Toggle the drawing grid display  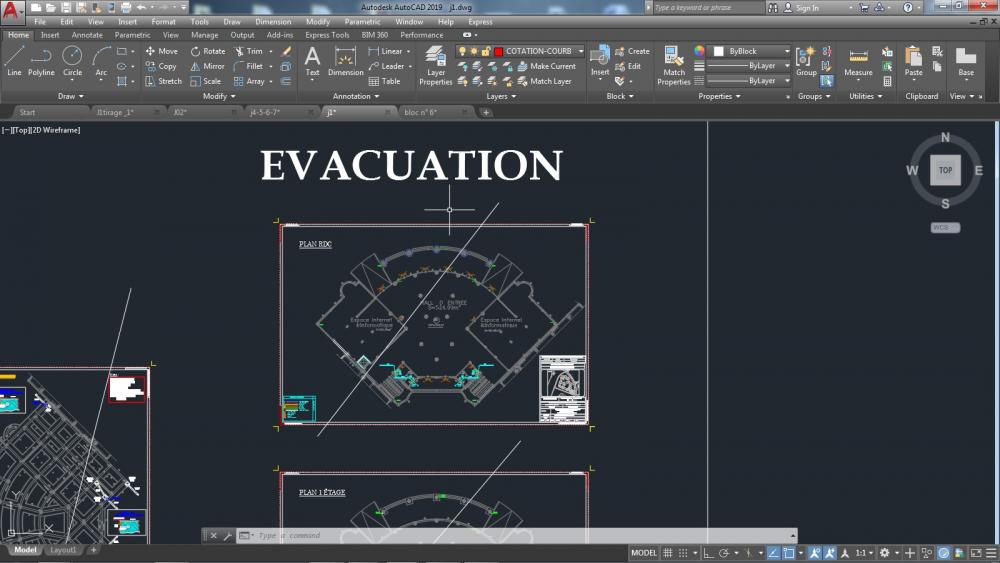tap(668, 553)
